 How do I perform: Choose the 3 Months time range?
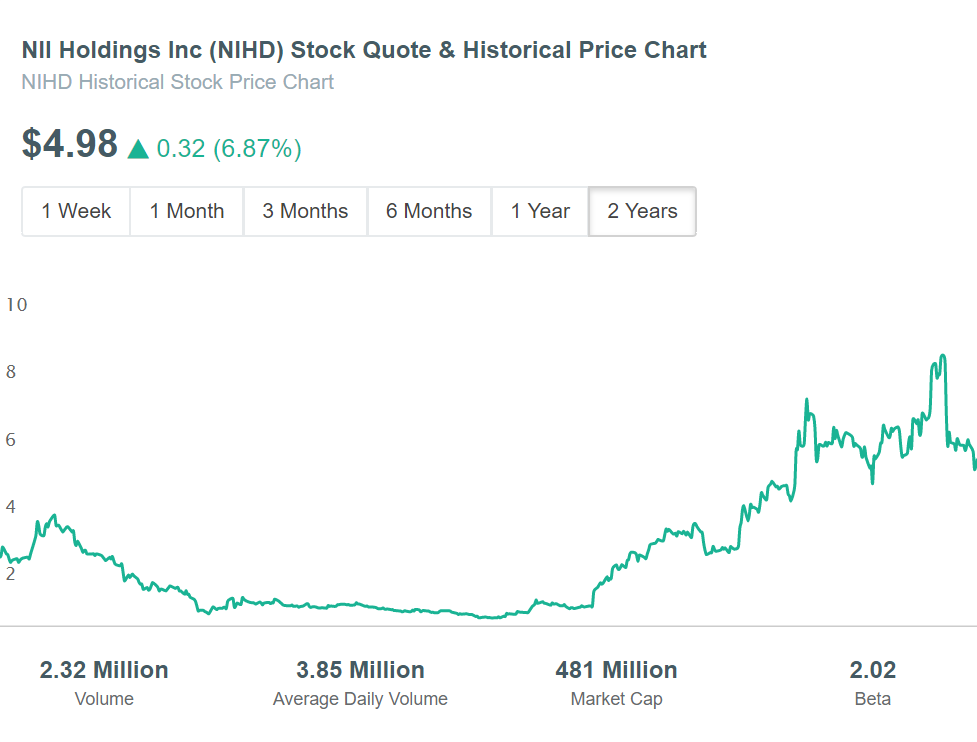[305, 211]
